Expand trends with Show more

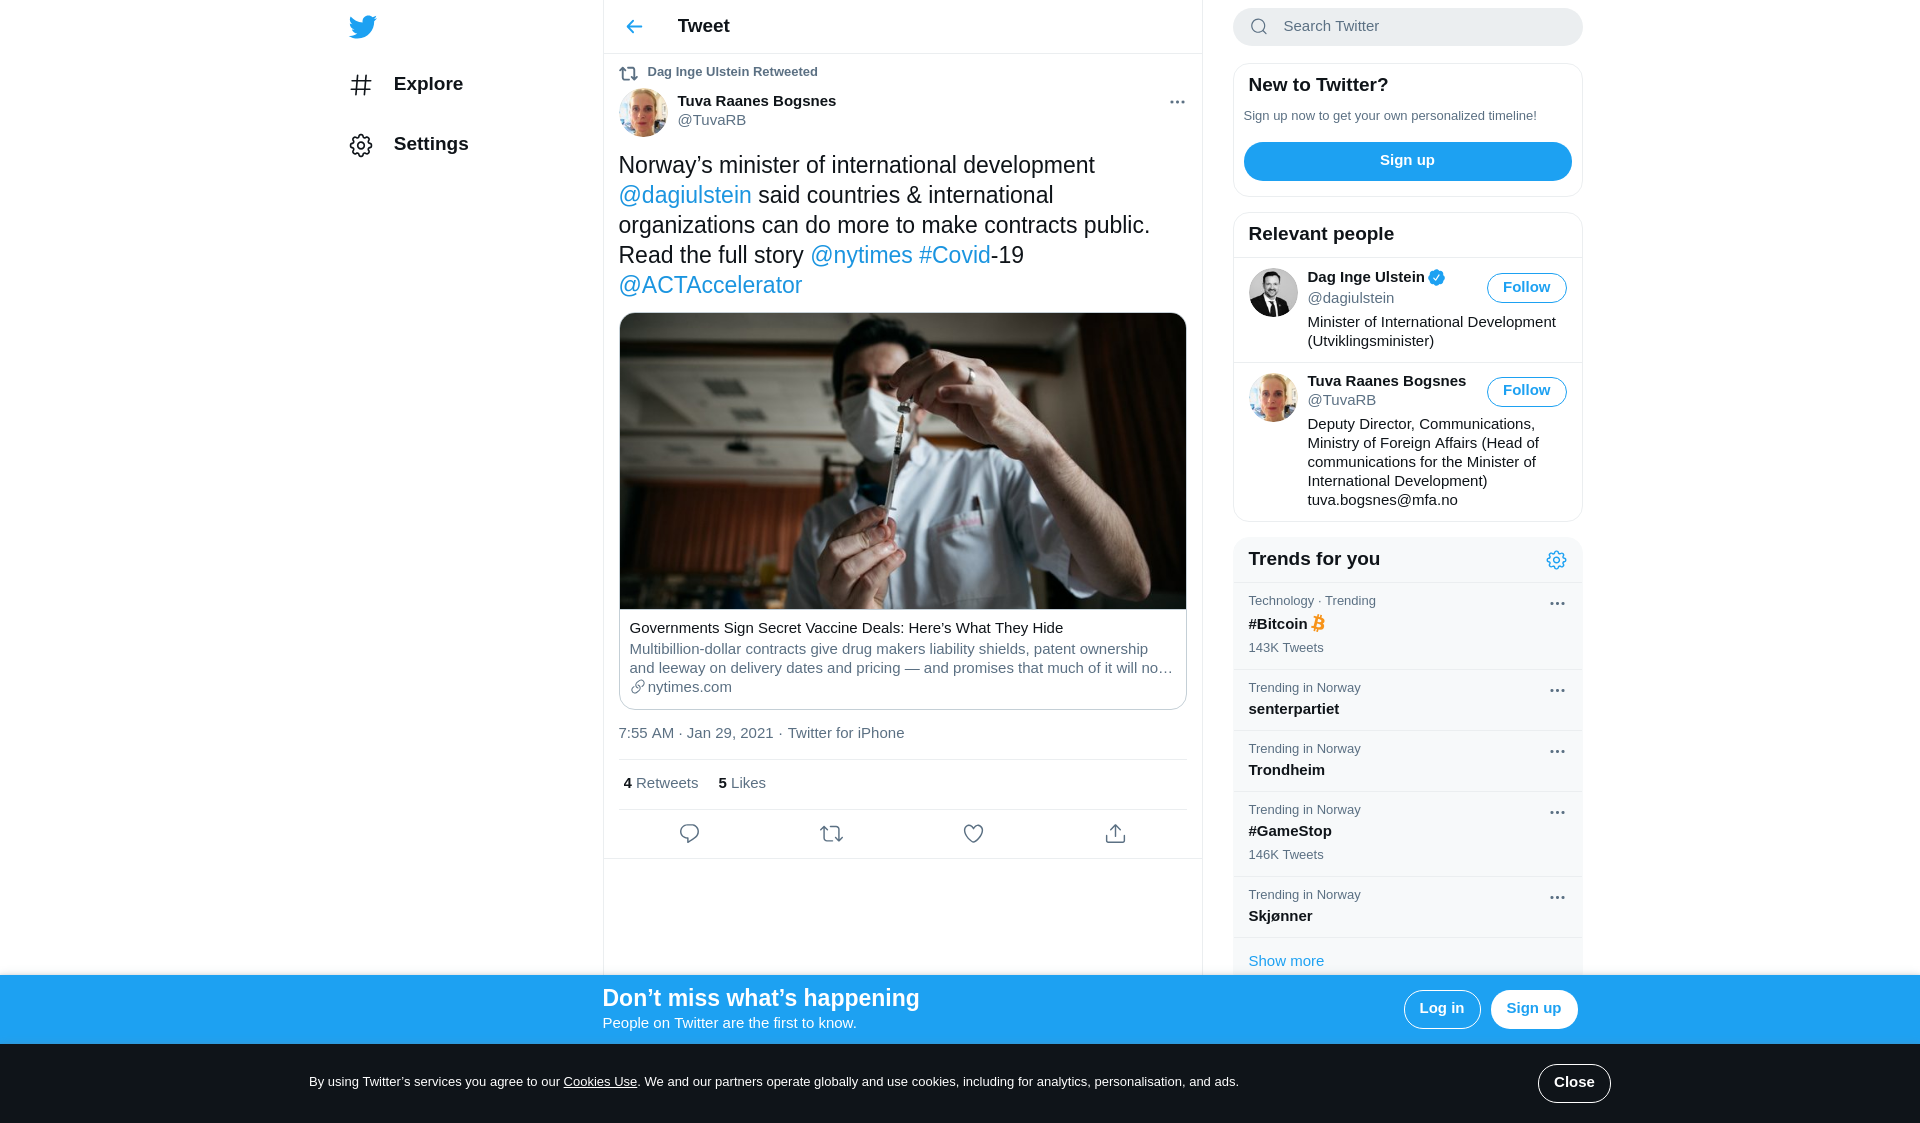(1286, 961)
